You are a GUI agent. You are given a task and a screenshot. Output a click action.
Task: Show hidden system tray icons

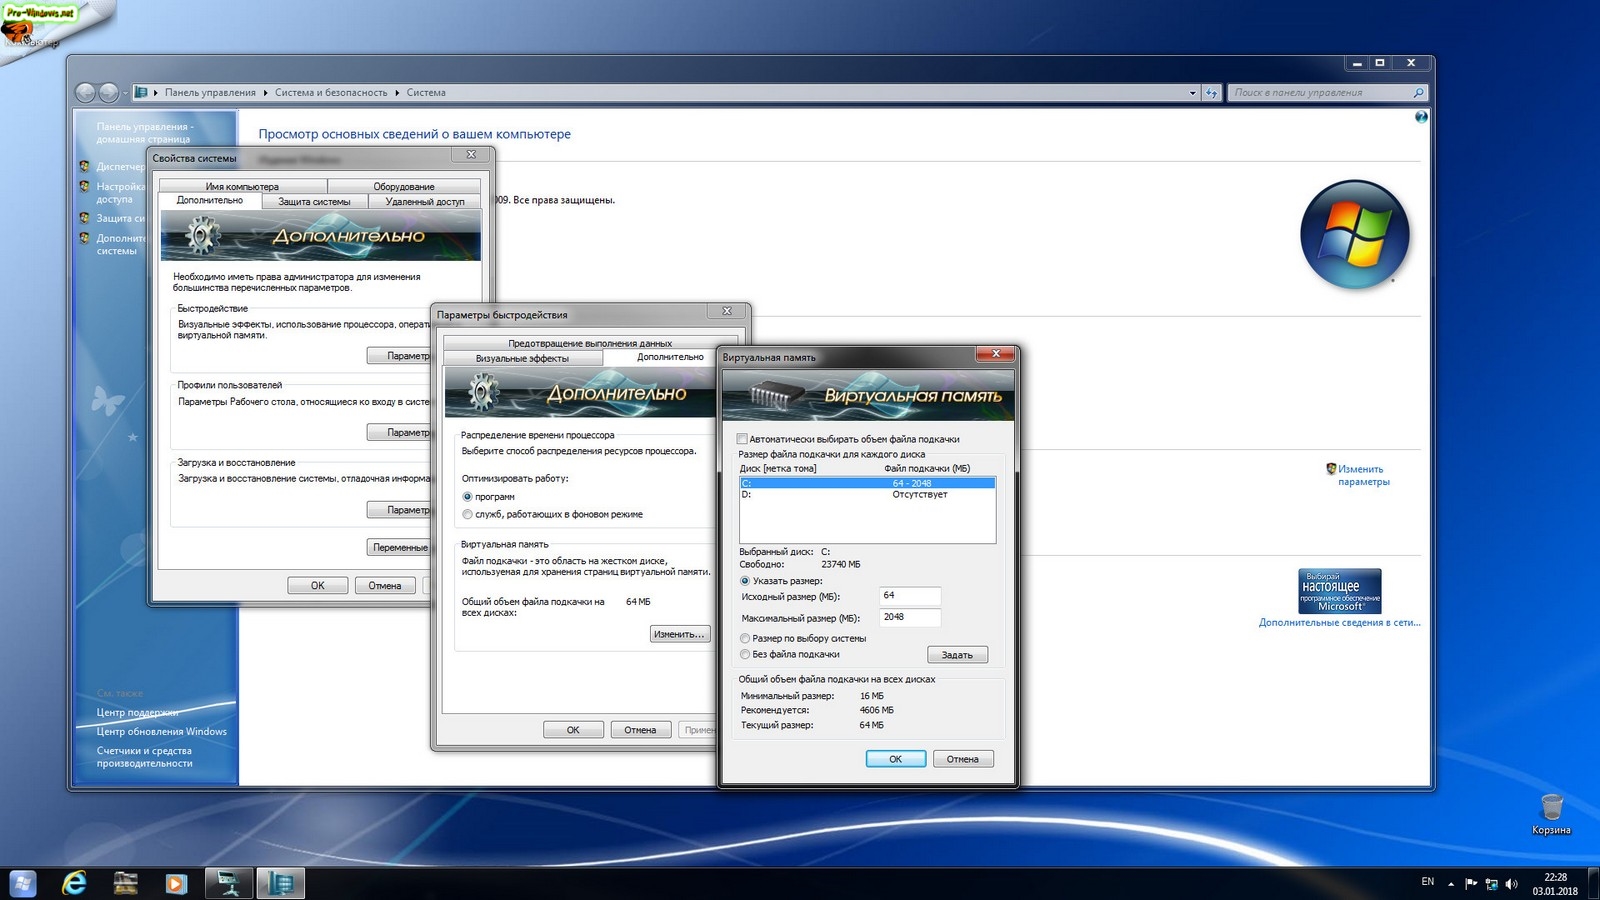coord(1451,884)
